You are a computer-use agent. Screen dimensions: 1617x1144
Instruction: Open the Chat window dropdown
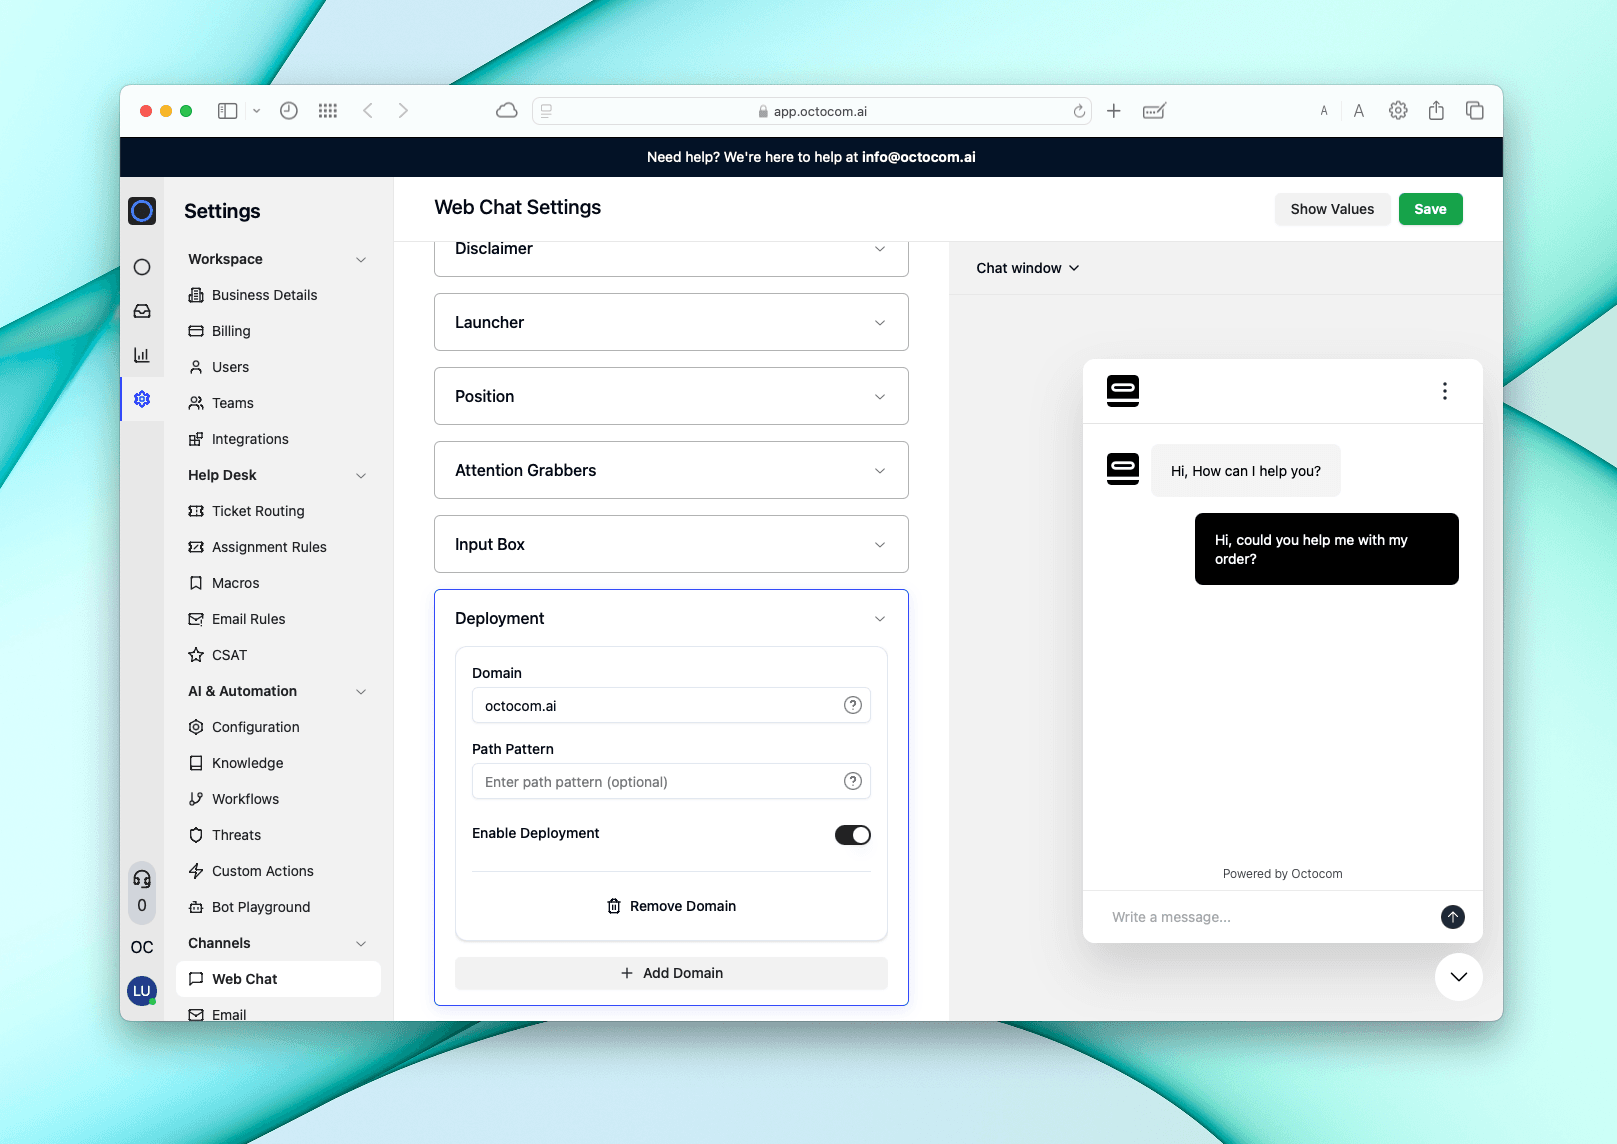pyautogui.click(x=1028, y=268)
